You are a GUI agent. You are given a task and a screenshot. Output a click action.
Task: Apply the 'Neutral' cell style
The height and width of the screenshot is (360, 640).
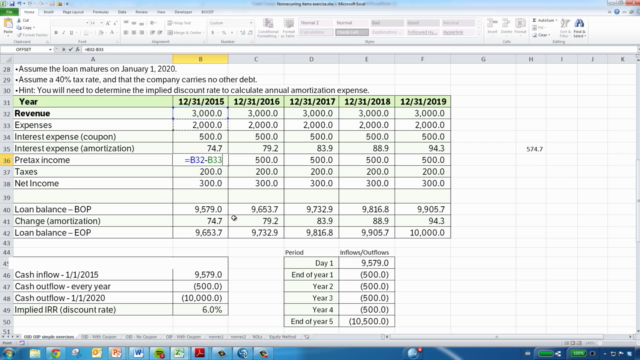coord(458,23)
